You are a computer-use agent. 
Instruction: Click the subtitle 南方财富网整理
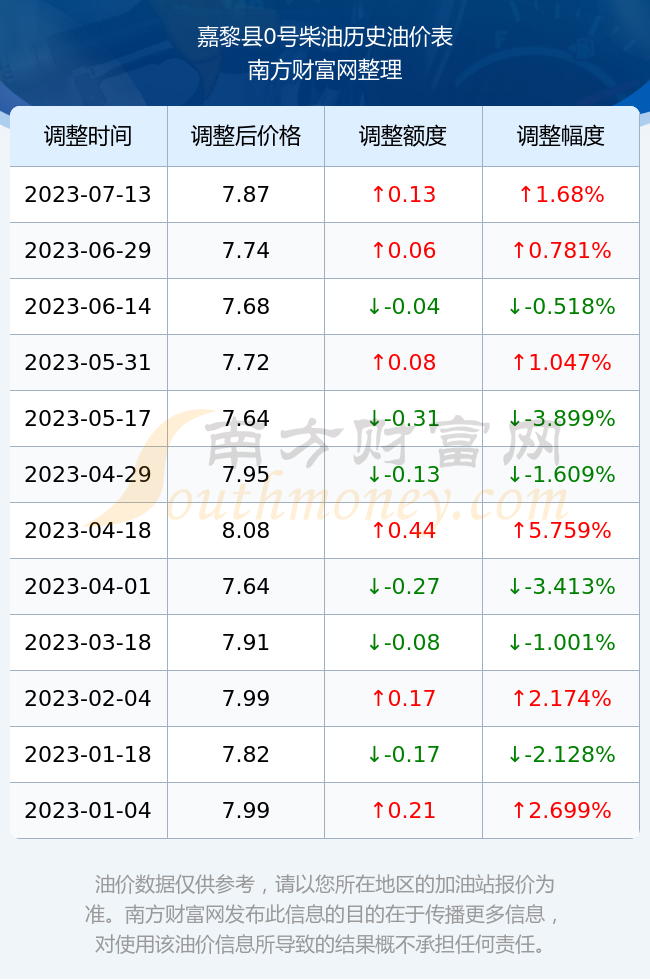click(325, 69)
